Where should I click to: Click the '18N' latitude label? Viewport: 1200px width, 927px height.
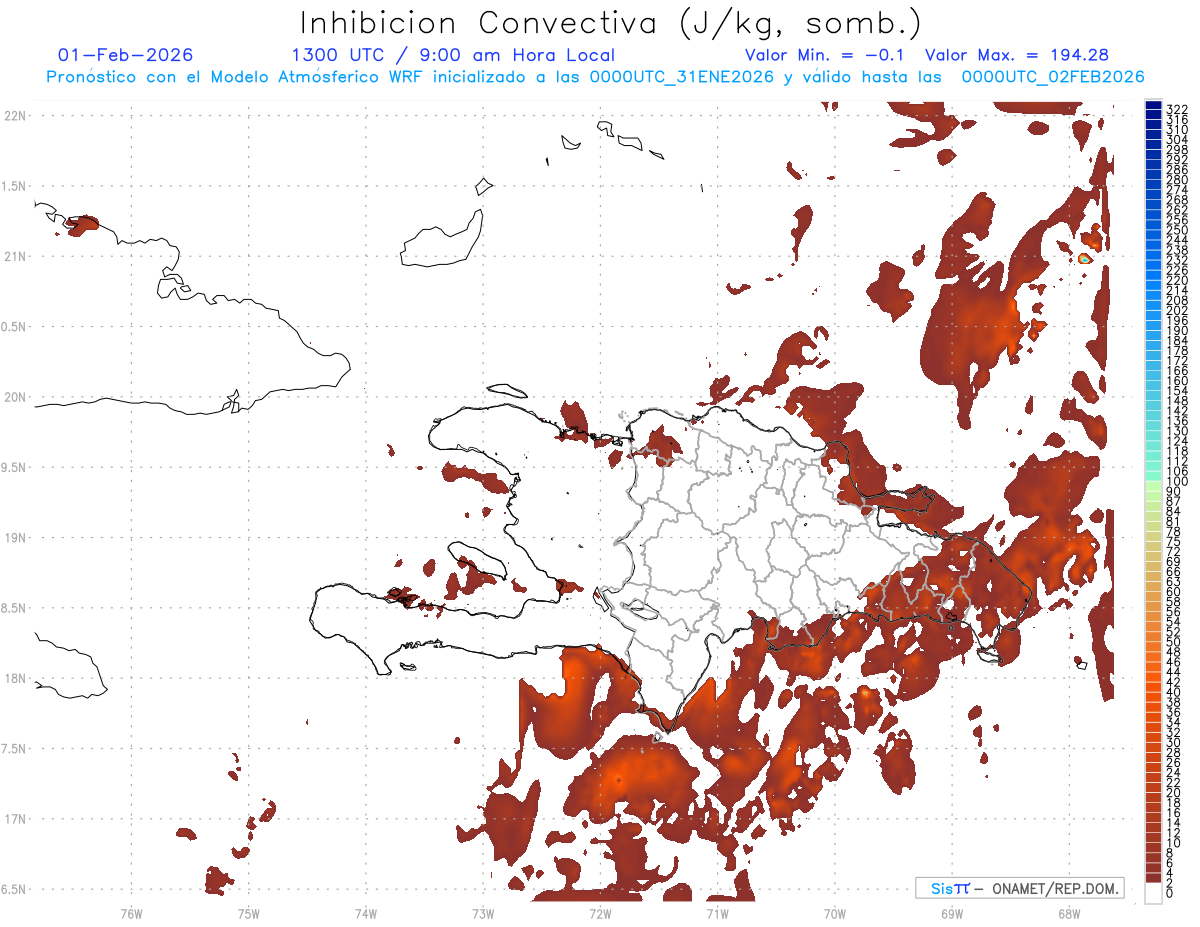click(14, 679)
